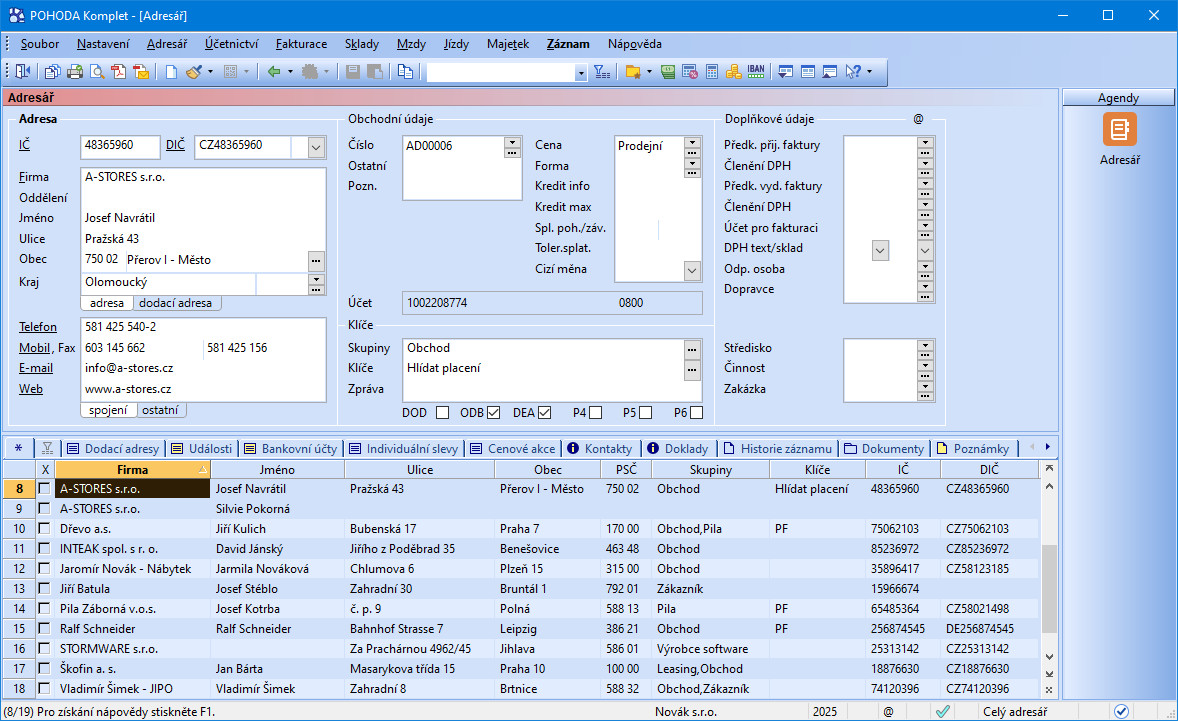Expand the DPH text/sklad dropdown
This screenshot has height=721, width=1178.
[x=880, y=250]
